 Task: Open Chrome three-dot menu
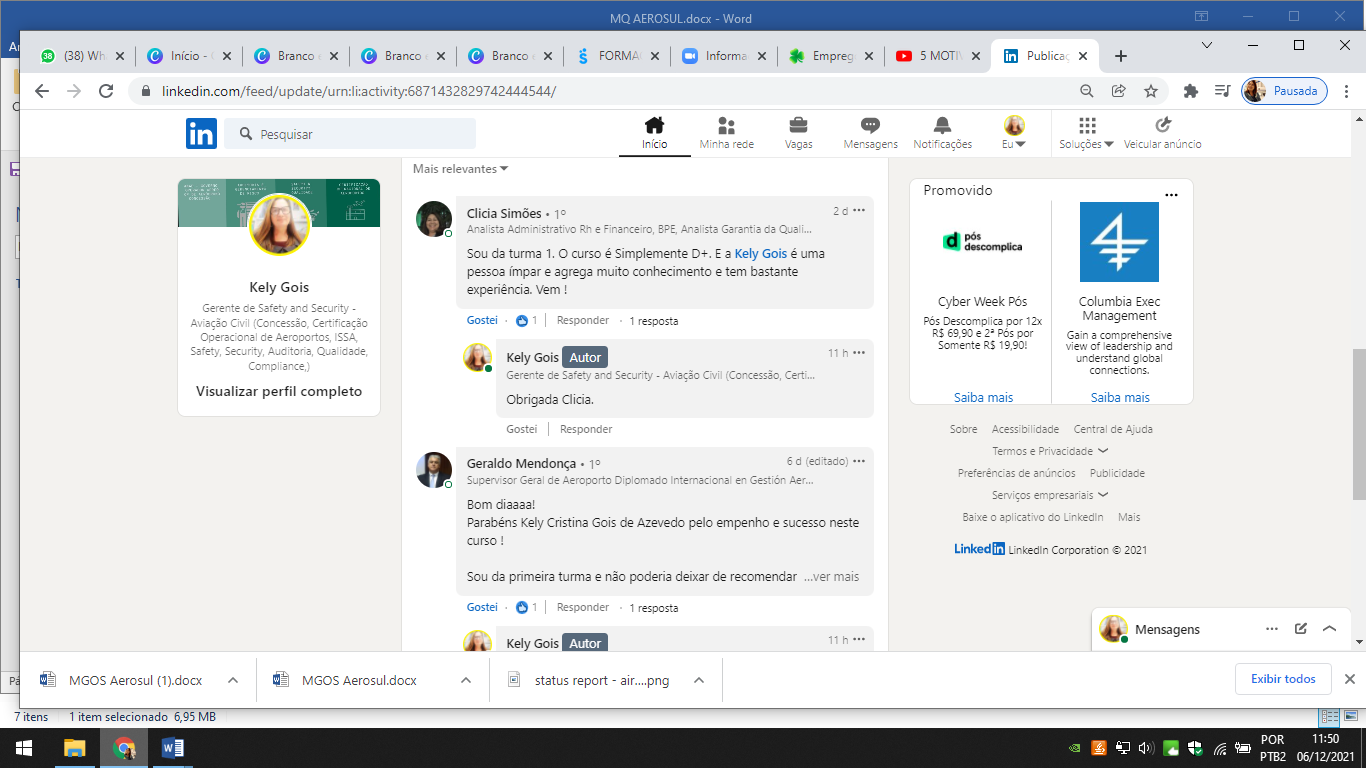pos(1347,91)
